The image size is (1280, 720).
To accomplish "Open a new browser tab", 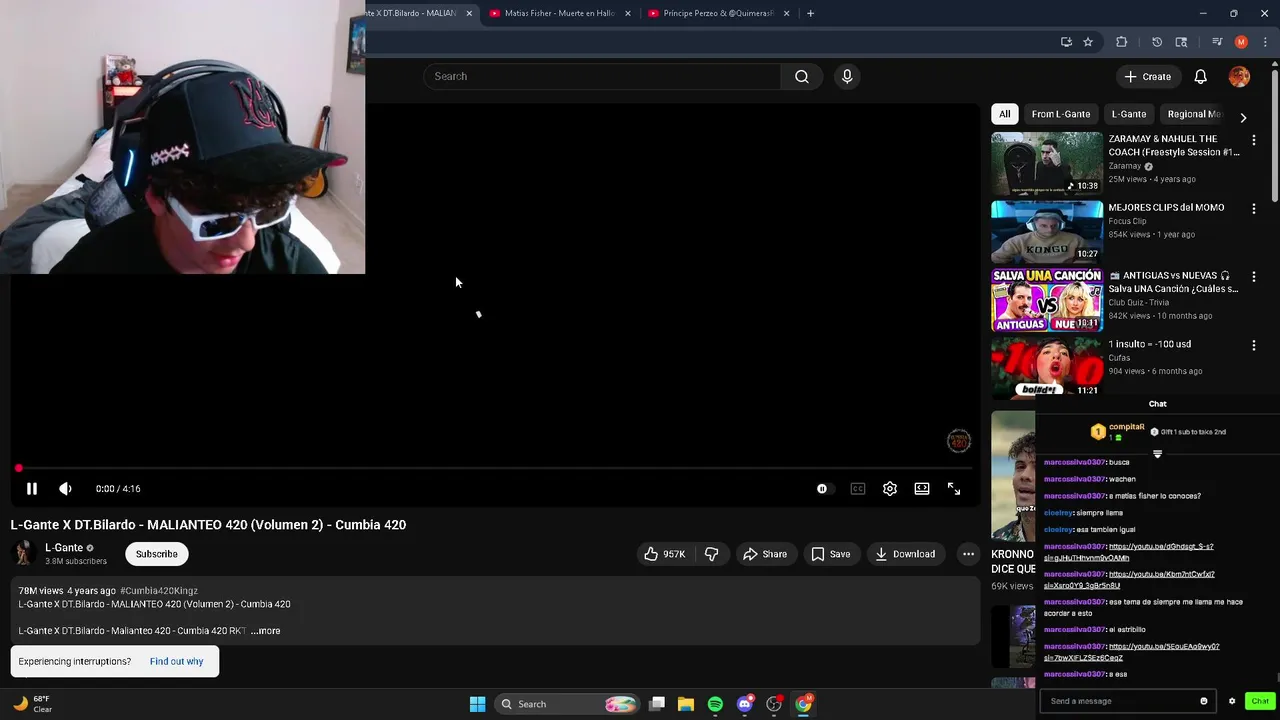I will coord(810,13).
